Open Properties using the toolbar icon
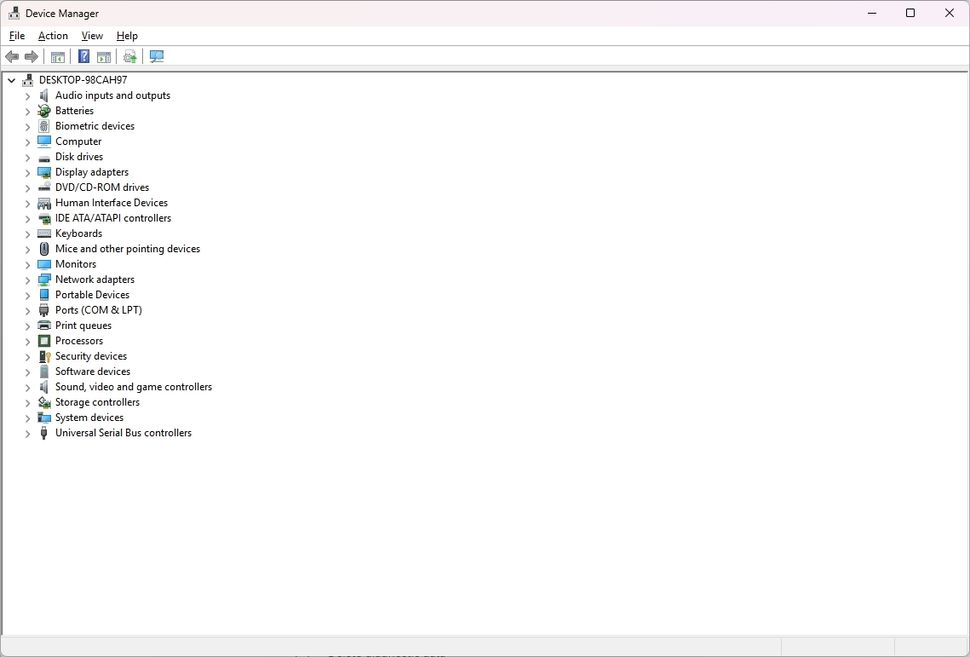The height and width of the screenshot is (657, 970). 103,56
